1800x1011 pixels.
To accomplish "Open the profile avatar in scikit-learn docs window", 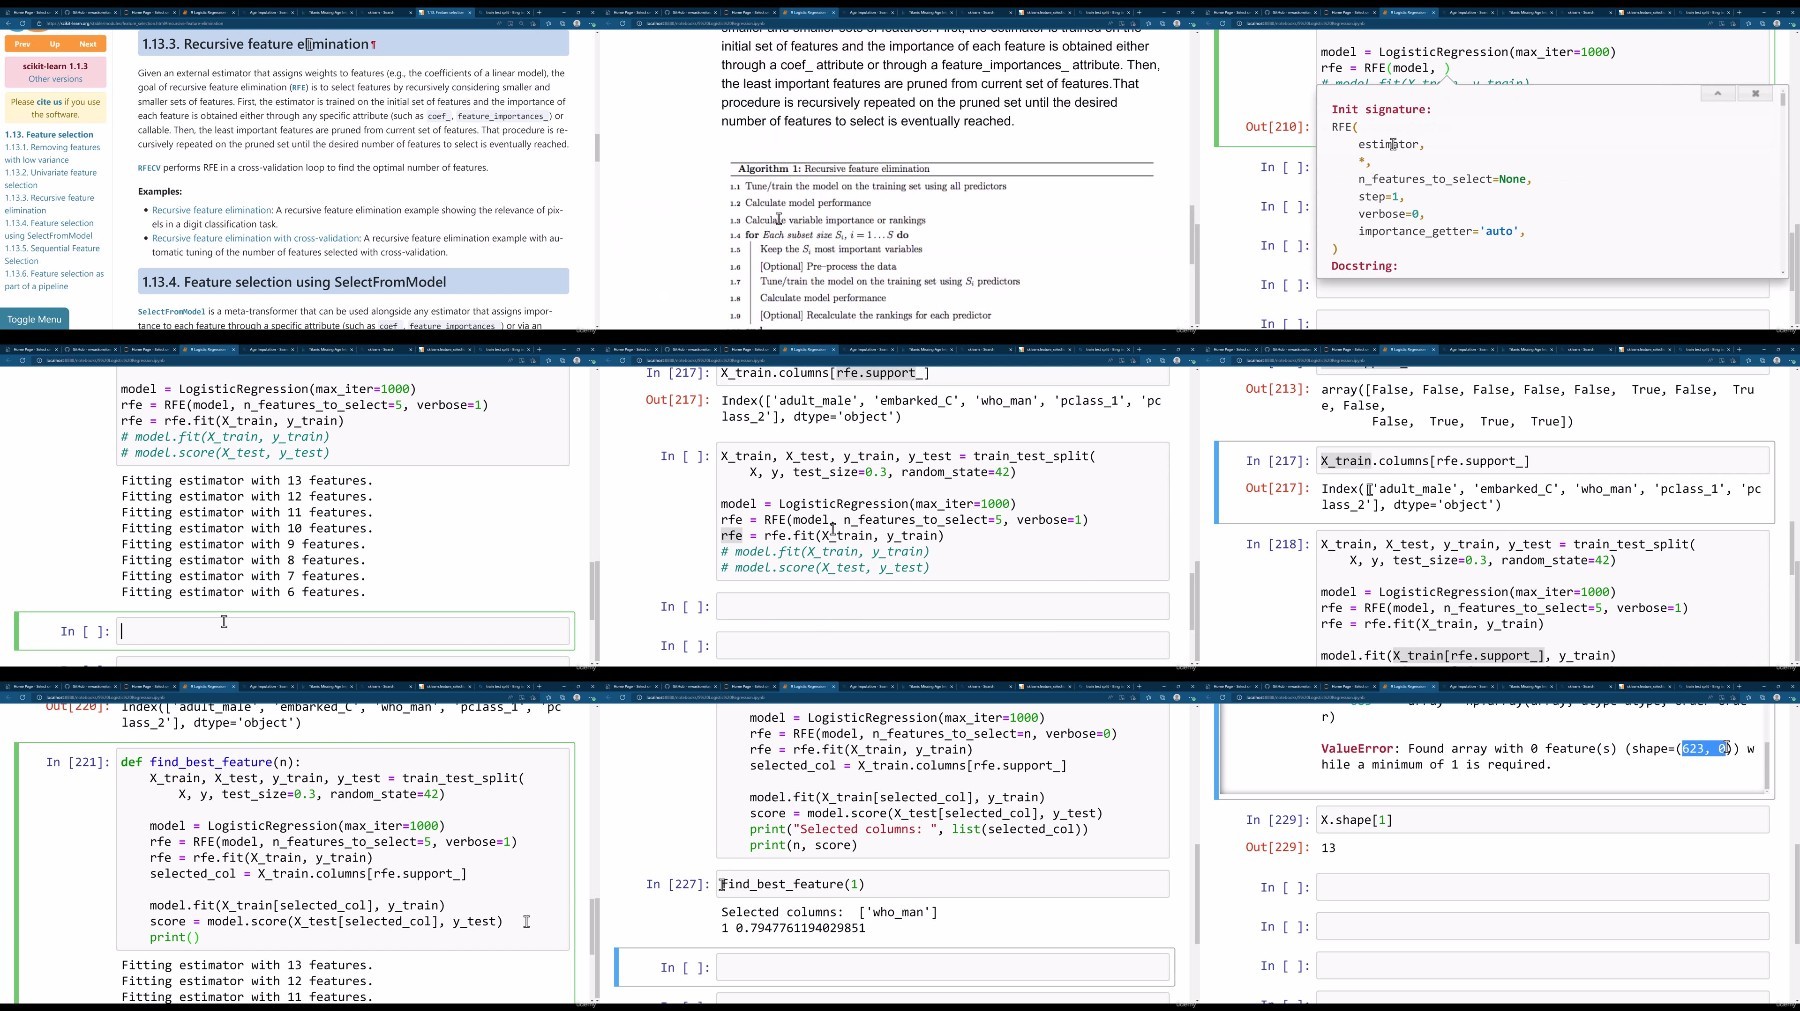I will click(x=577, y=23).
